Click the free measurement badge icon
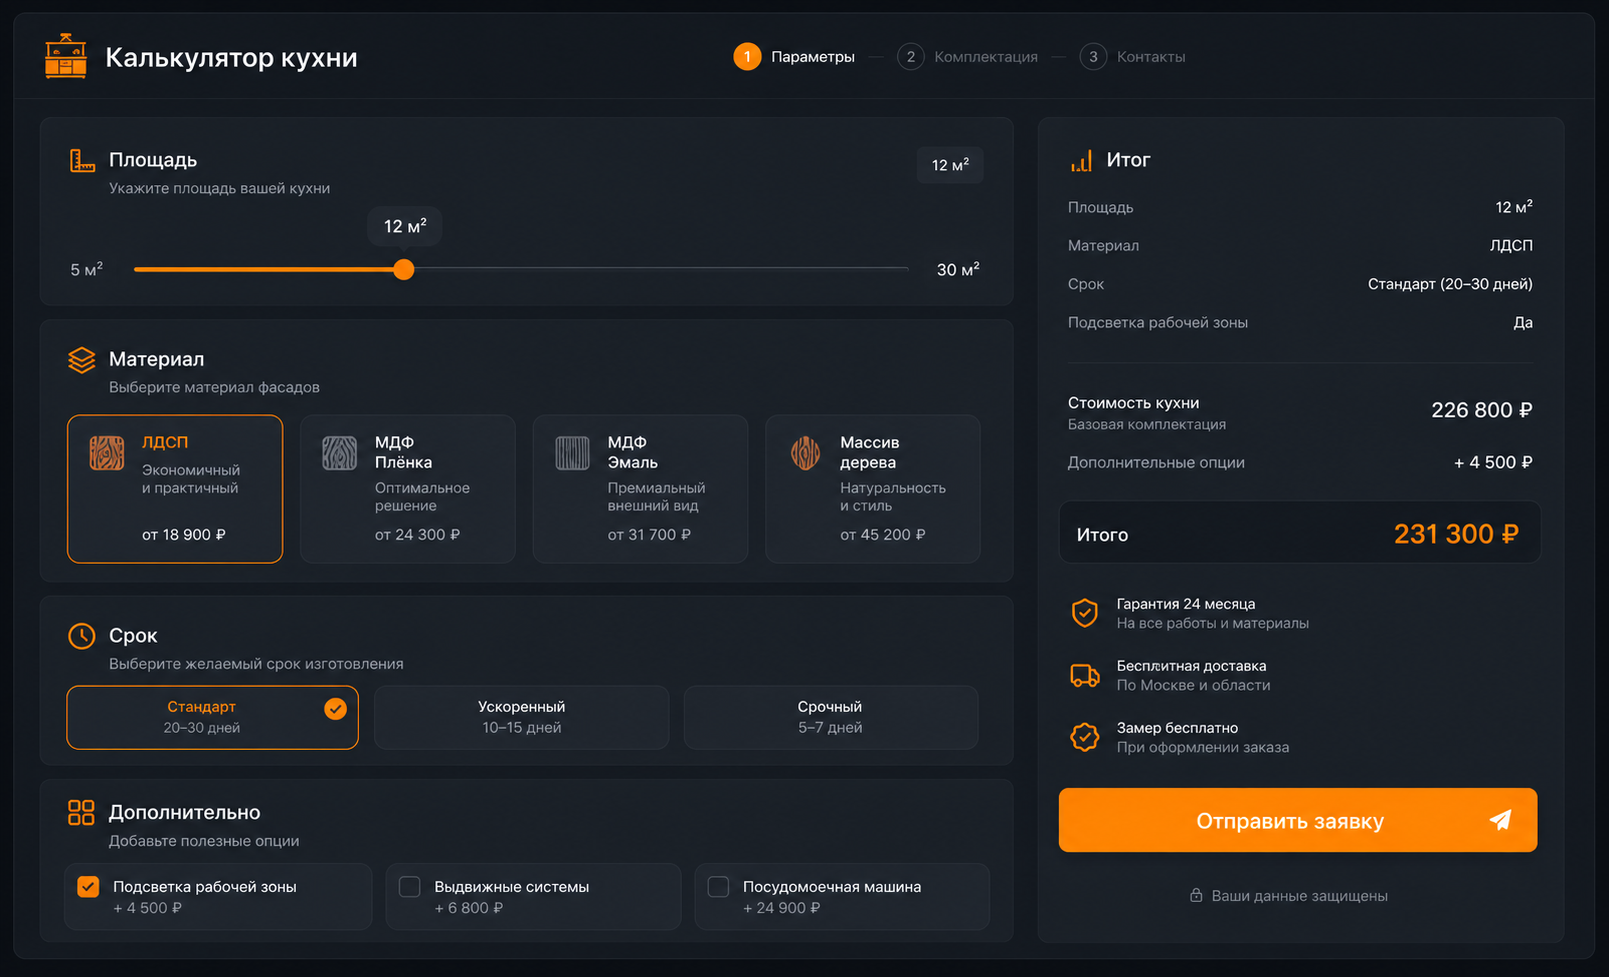The width and height of the screenshot is (1609, 977). tap(1085, 737)
